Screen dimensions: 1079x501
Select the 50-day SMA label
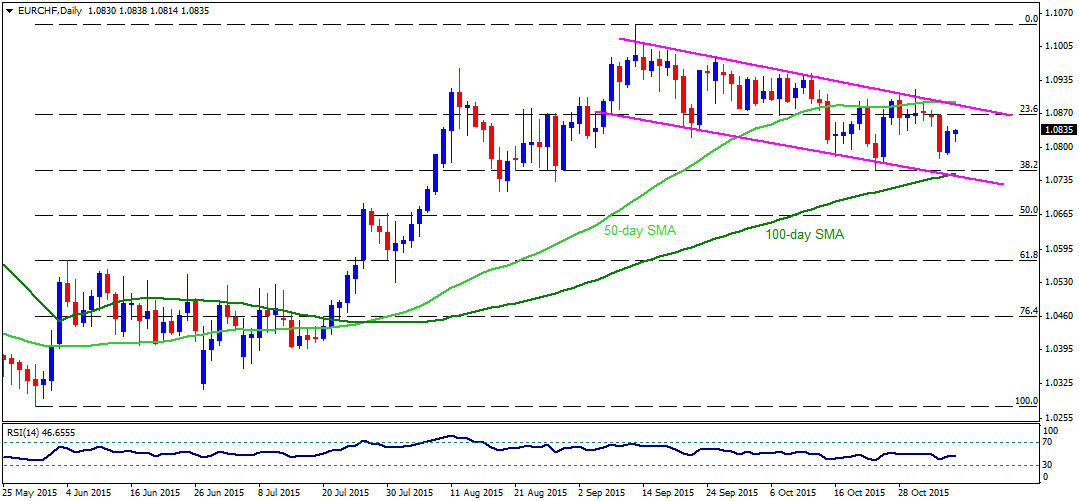tap(639, 232)
